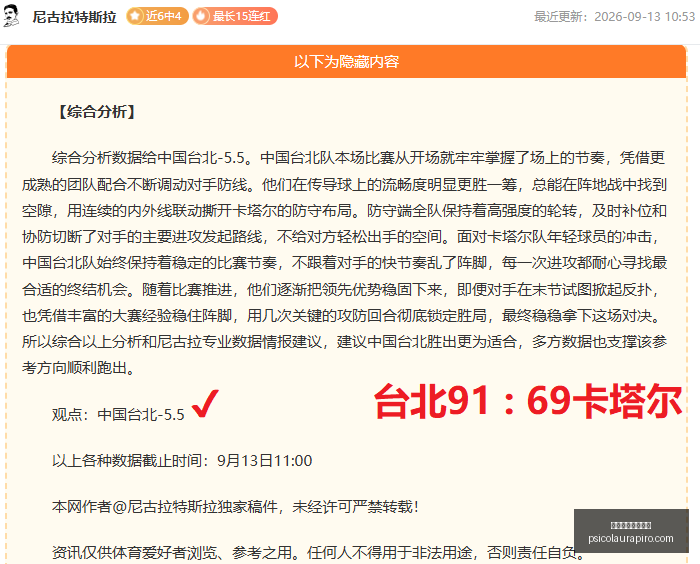The height and width of the screenshot is (564, 700).
Task: Click the 以上各种数据截止时间：9月13日11:00 line
Action: tap(182, 460)
